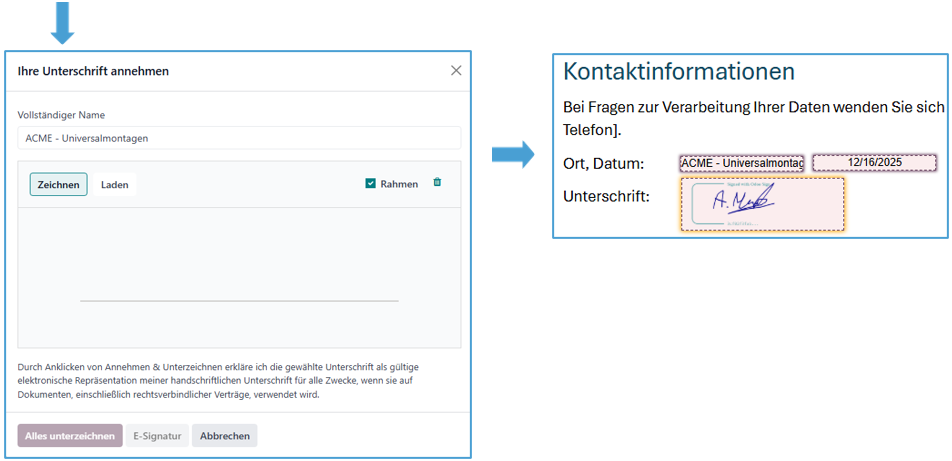Close the signature dialog with X
The width and height of the screenshot is (952, 461).
[x=456, y=70]
